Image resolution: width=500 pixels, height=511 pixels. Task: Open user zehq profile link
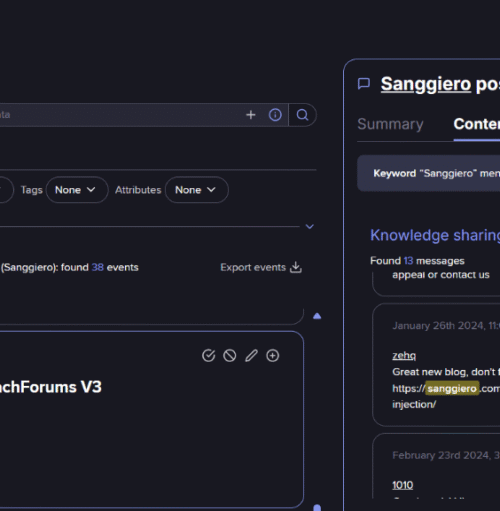click(404, 356)
